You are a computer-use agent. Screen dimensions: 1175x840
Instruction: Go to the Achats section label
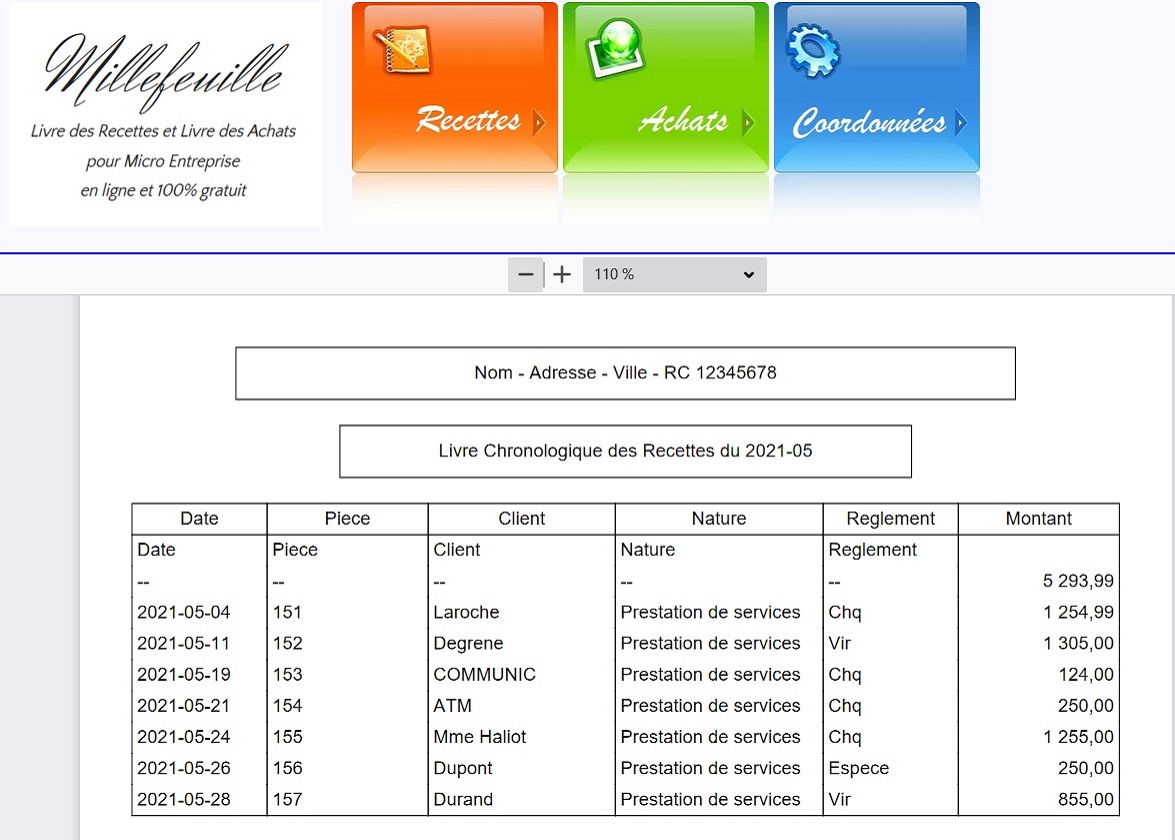[683, 121]
